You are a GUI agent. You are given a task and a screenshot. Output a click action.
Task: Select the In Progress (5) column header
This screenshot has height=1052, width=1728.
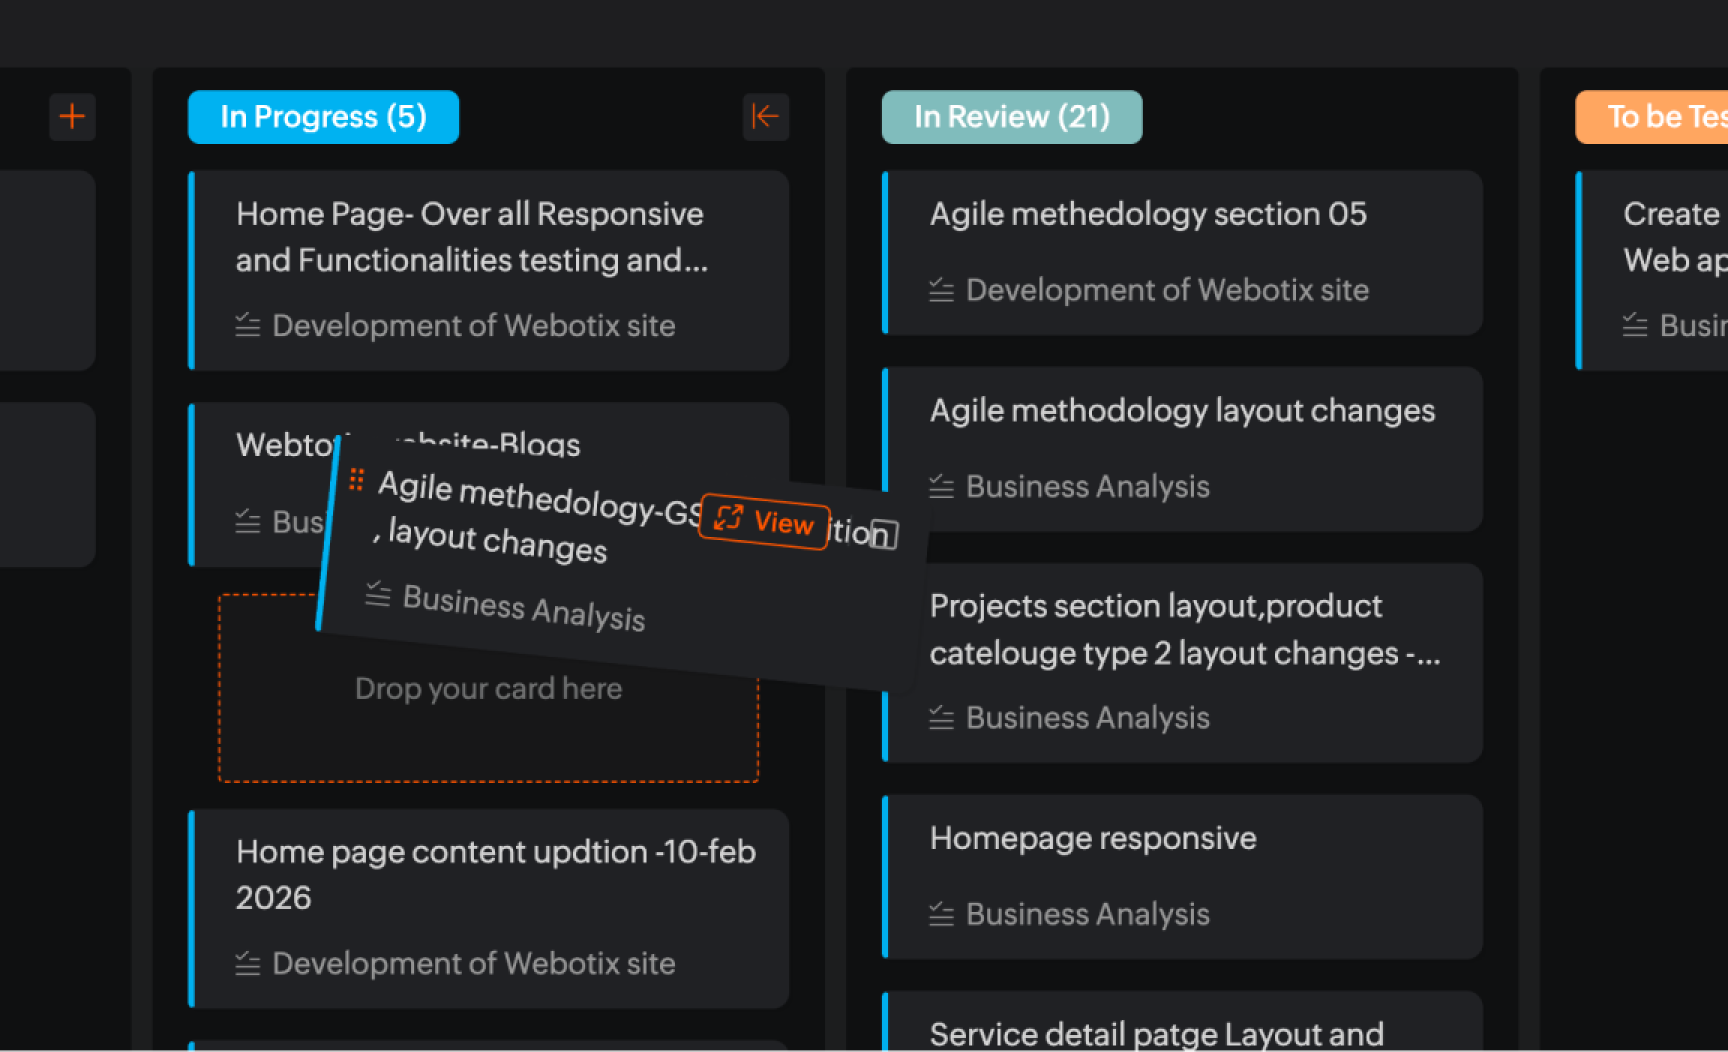pyautogui.click(x=323, y=117)
